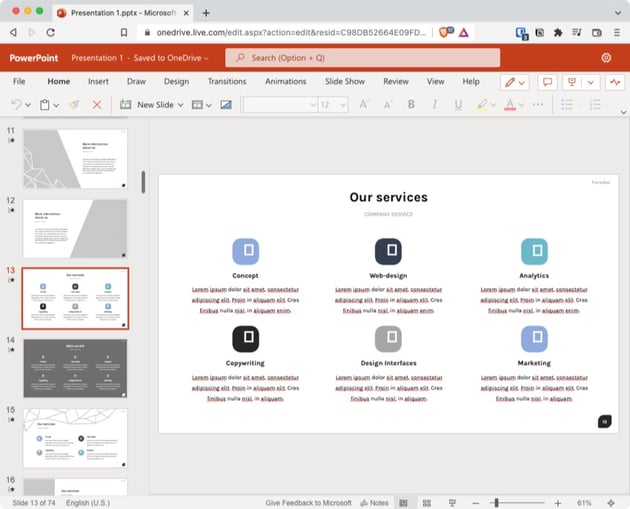
Task: Click the Comments speech bubble icon
Action: (547, 81)
